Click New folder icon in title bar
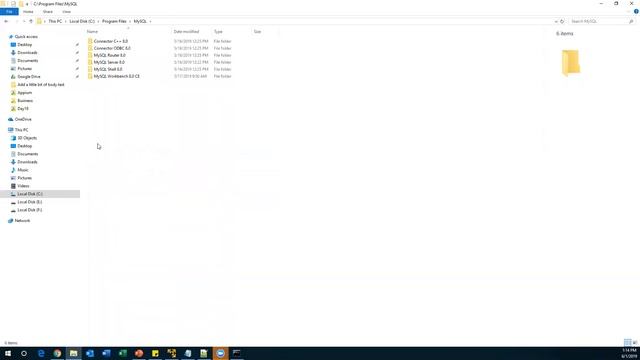The image size is (640, 360). coord(21,4)
